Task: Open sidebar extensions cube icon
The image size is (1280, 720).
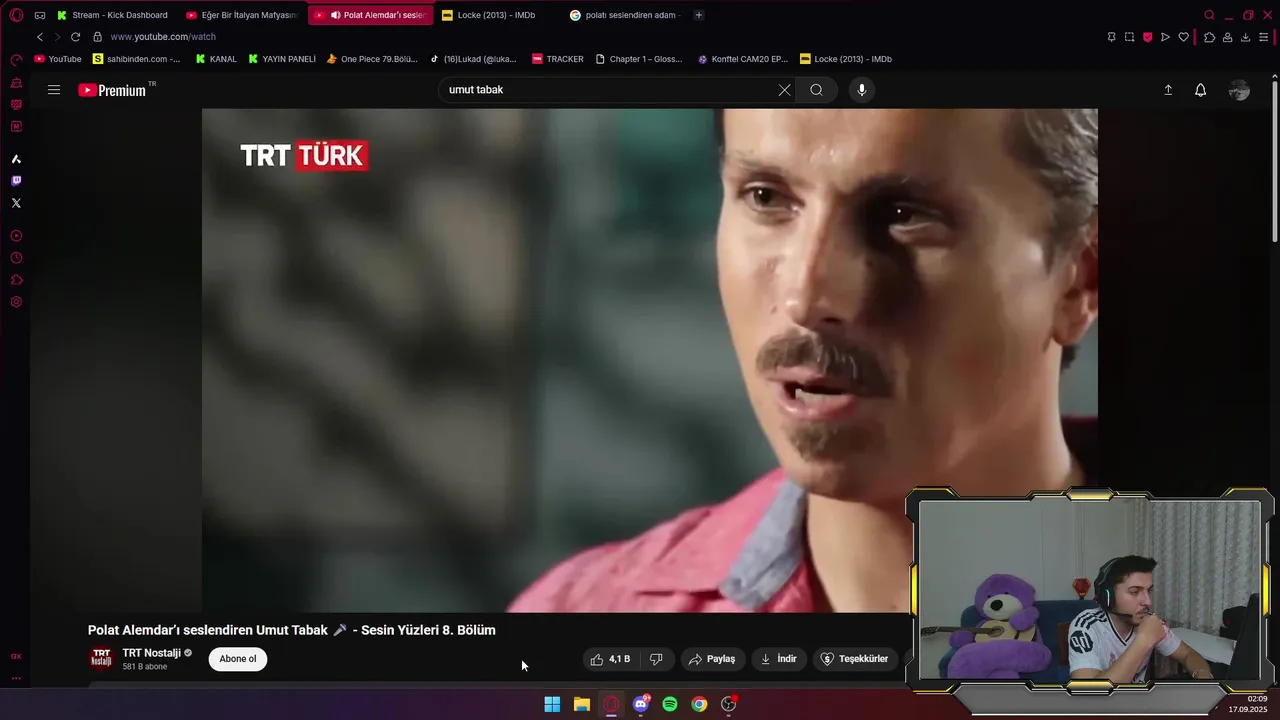Action: click(16, 280)
